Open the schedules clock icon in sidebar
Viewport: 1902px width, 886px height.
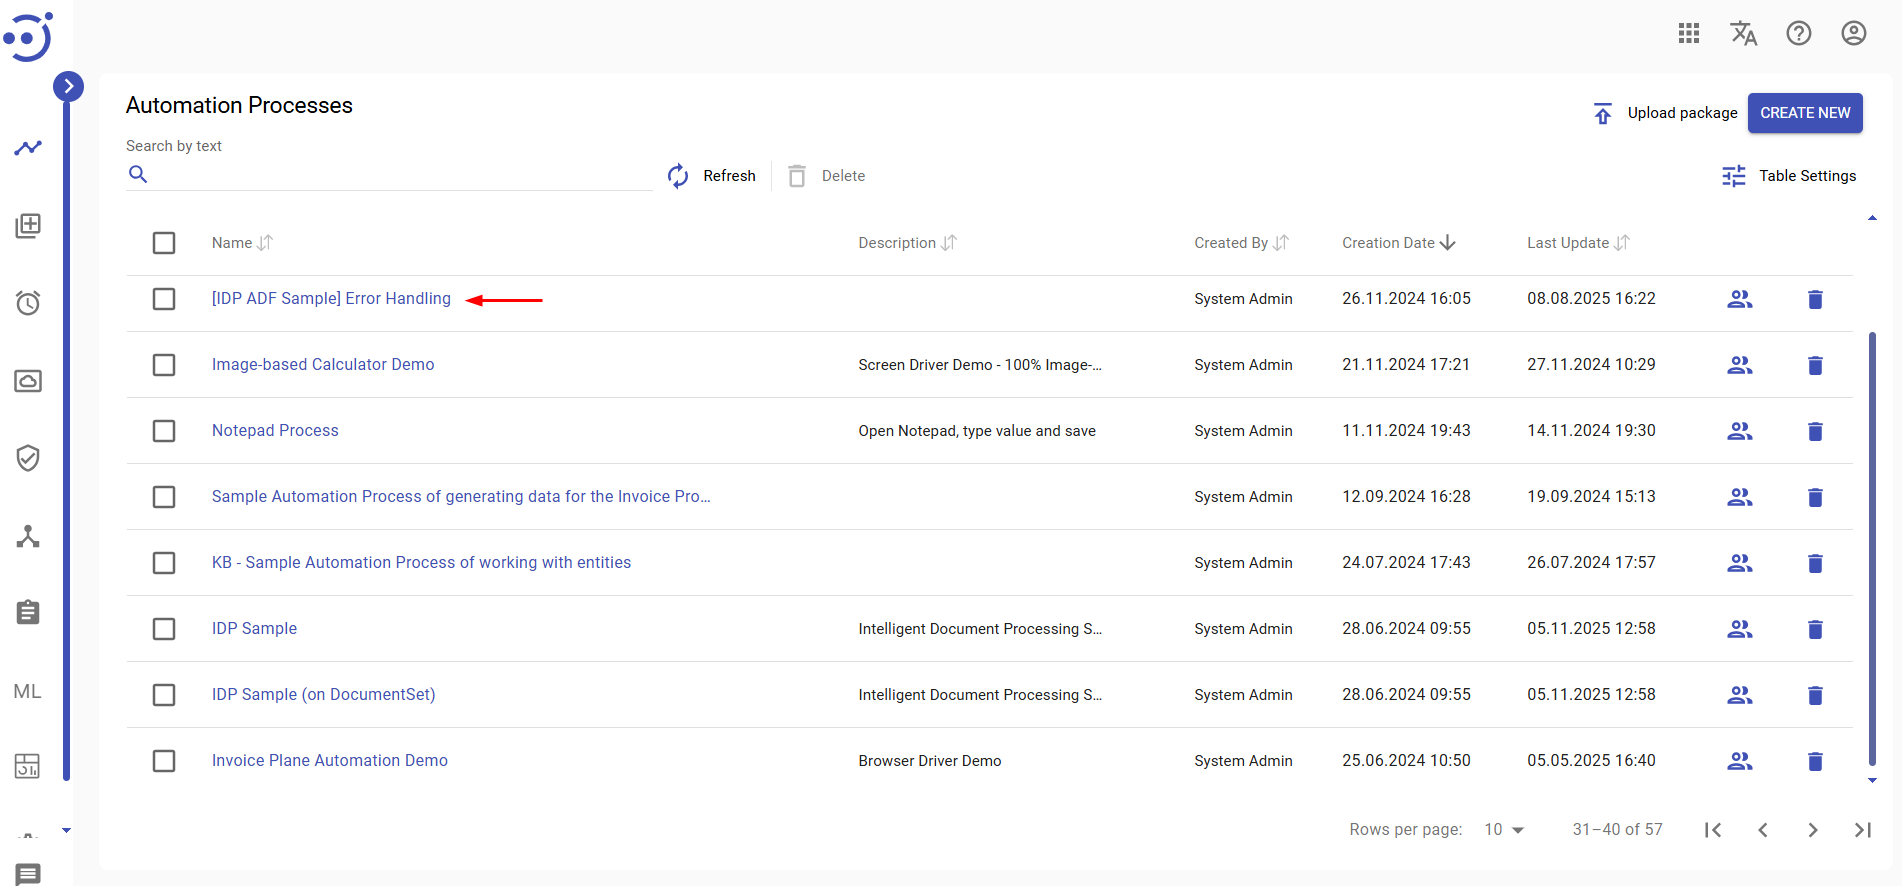[x=28, y=303]
